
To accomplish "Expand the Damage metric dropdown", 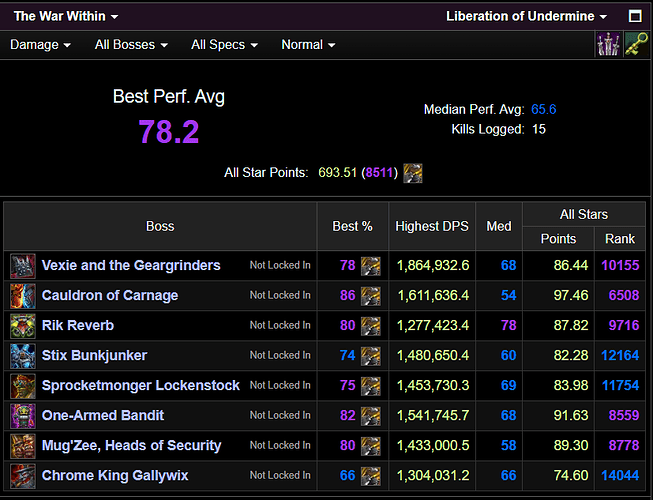I will click(40, 45).
